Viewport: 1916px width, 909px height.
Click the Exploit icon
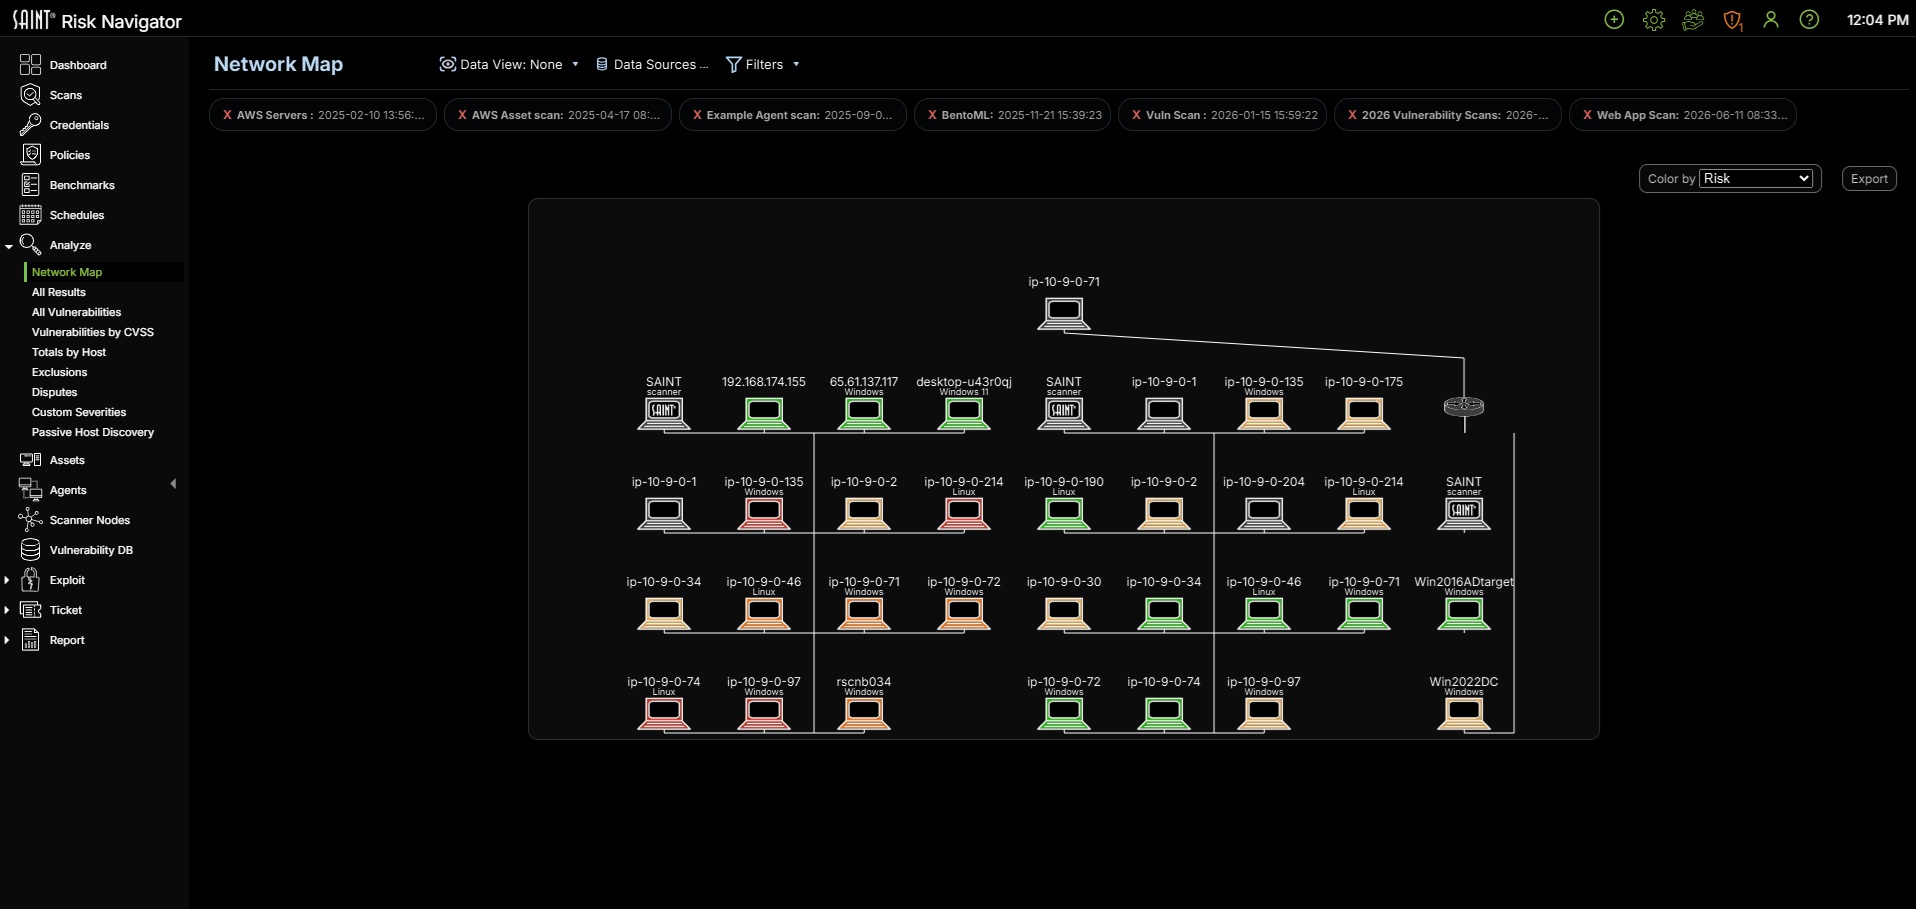tap(31, 580)
